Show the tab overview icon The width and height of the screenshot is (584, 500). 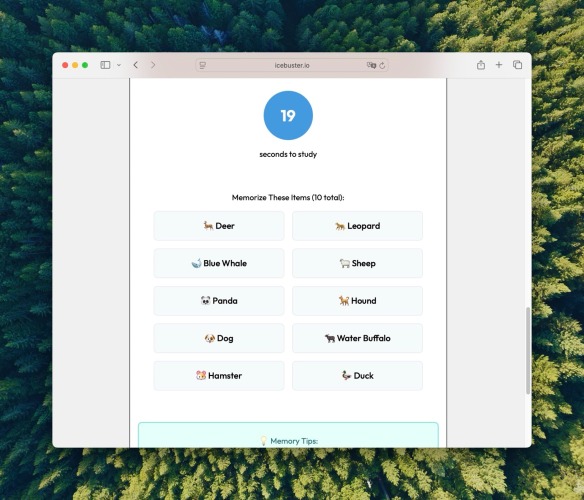(517, 65)
